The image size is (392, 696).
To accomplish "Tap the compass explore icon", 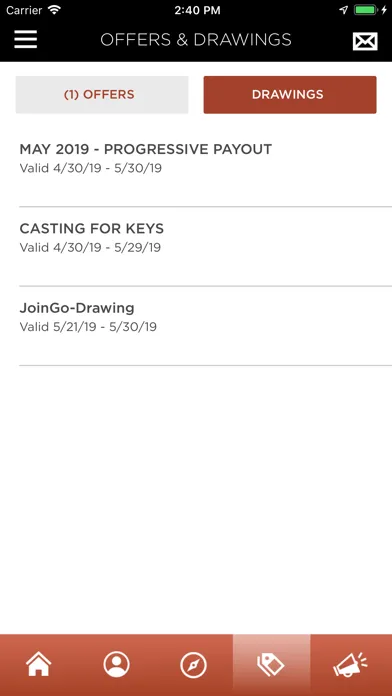I will click(194, 666).
